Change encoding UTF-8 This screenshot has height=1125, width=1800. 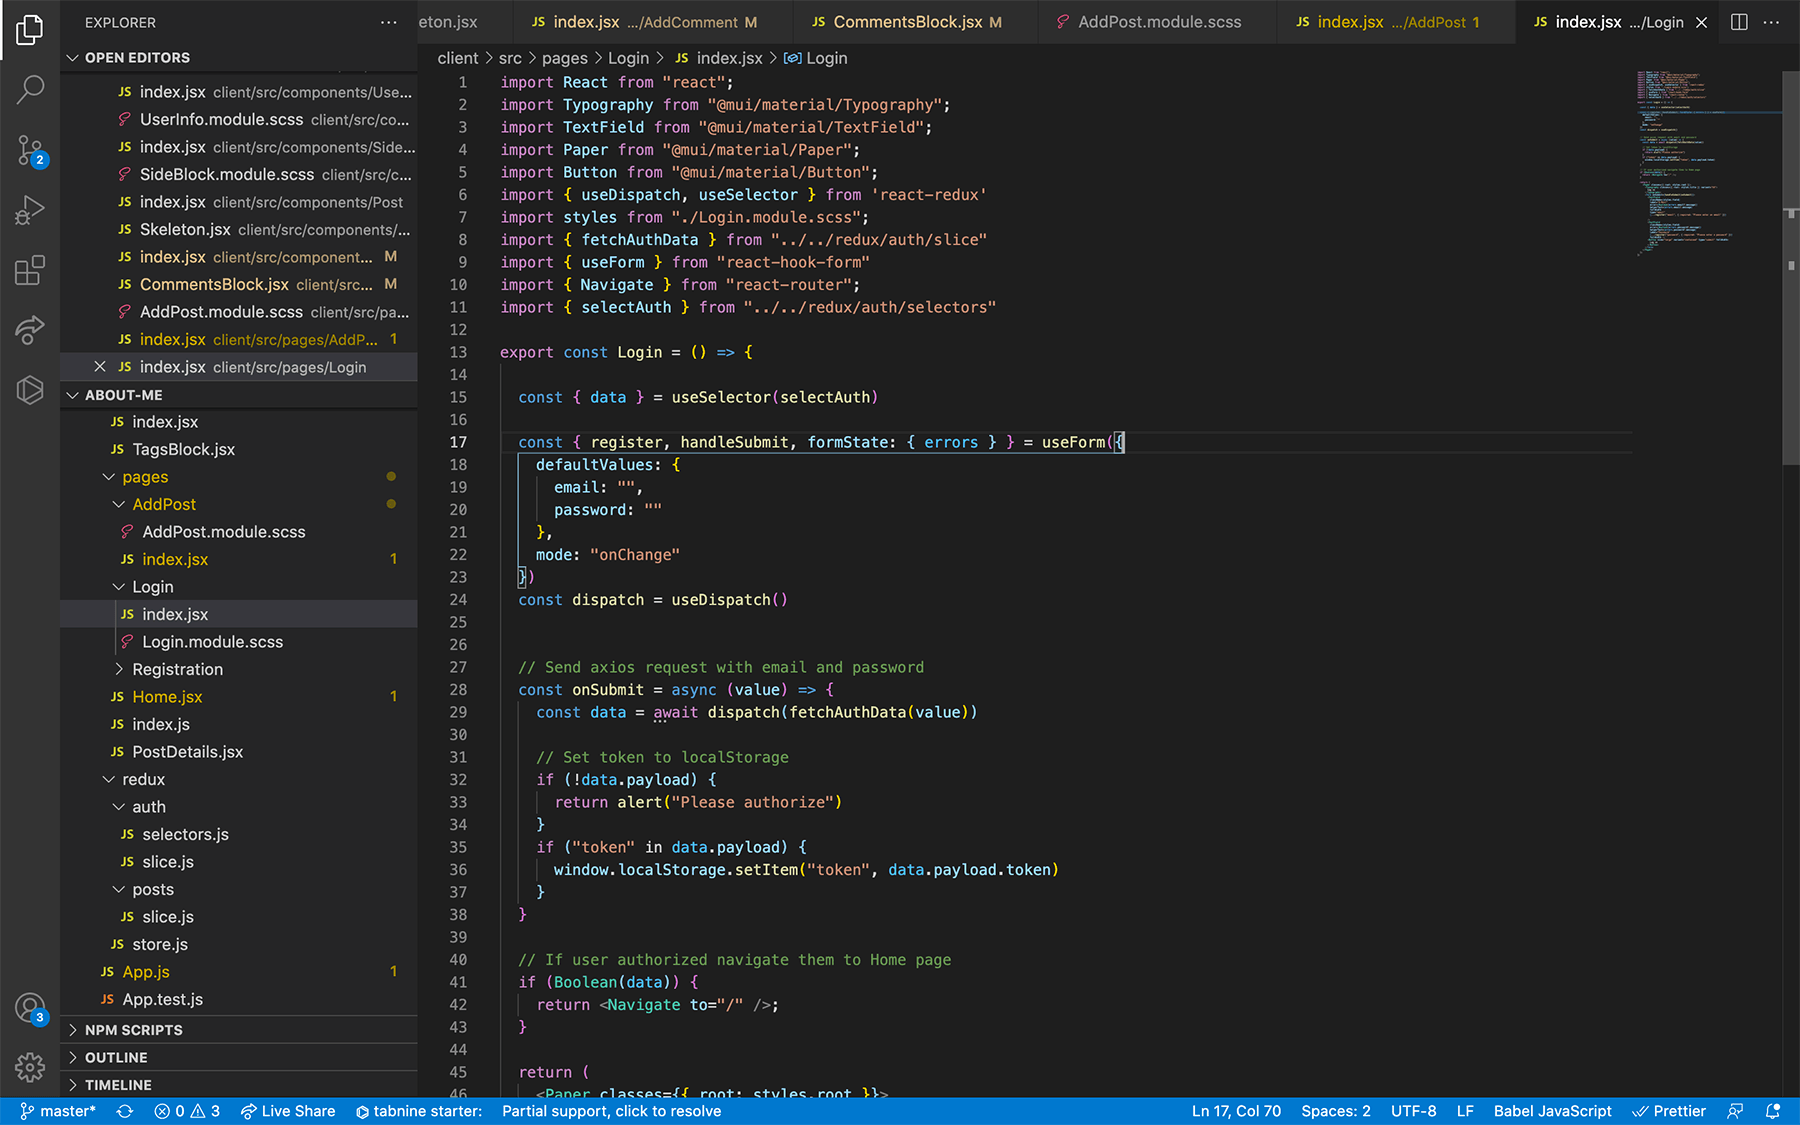[x=1413, y=1111]
